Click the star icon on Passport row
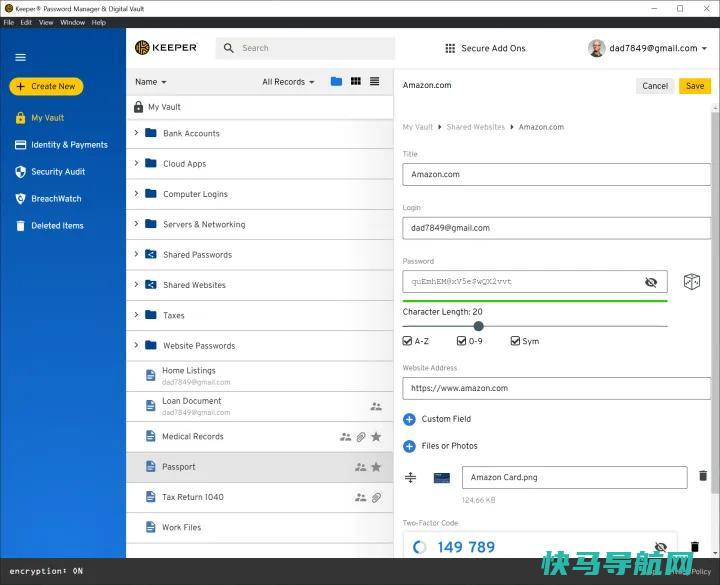Image resolution: width=720 pixels, height=585 pixels. click(376, 467)
